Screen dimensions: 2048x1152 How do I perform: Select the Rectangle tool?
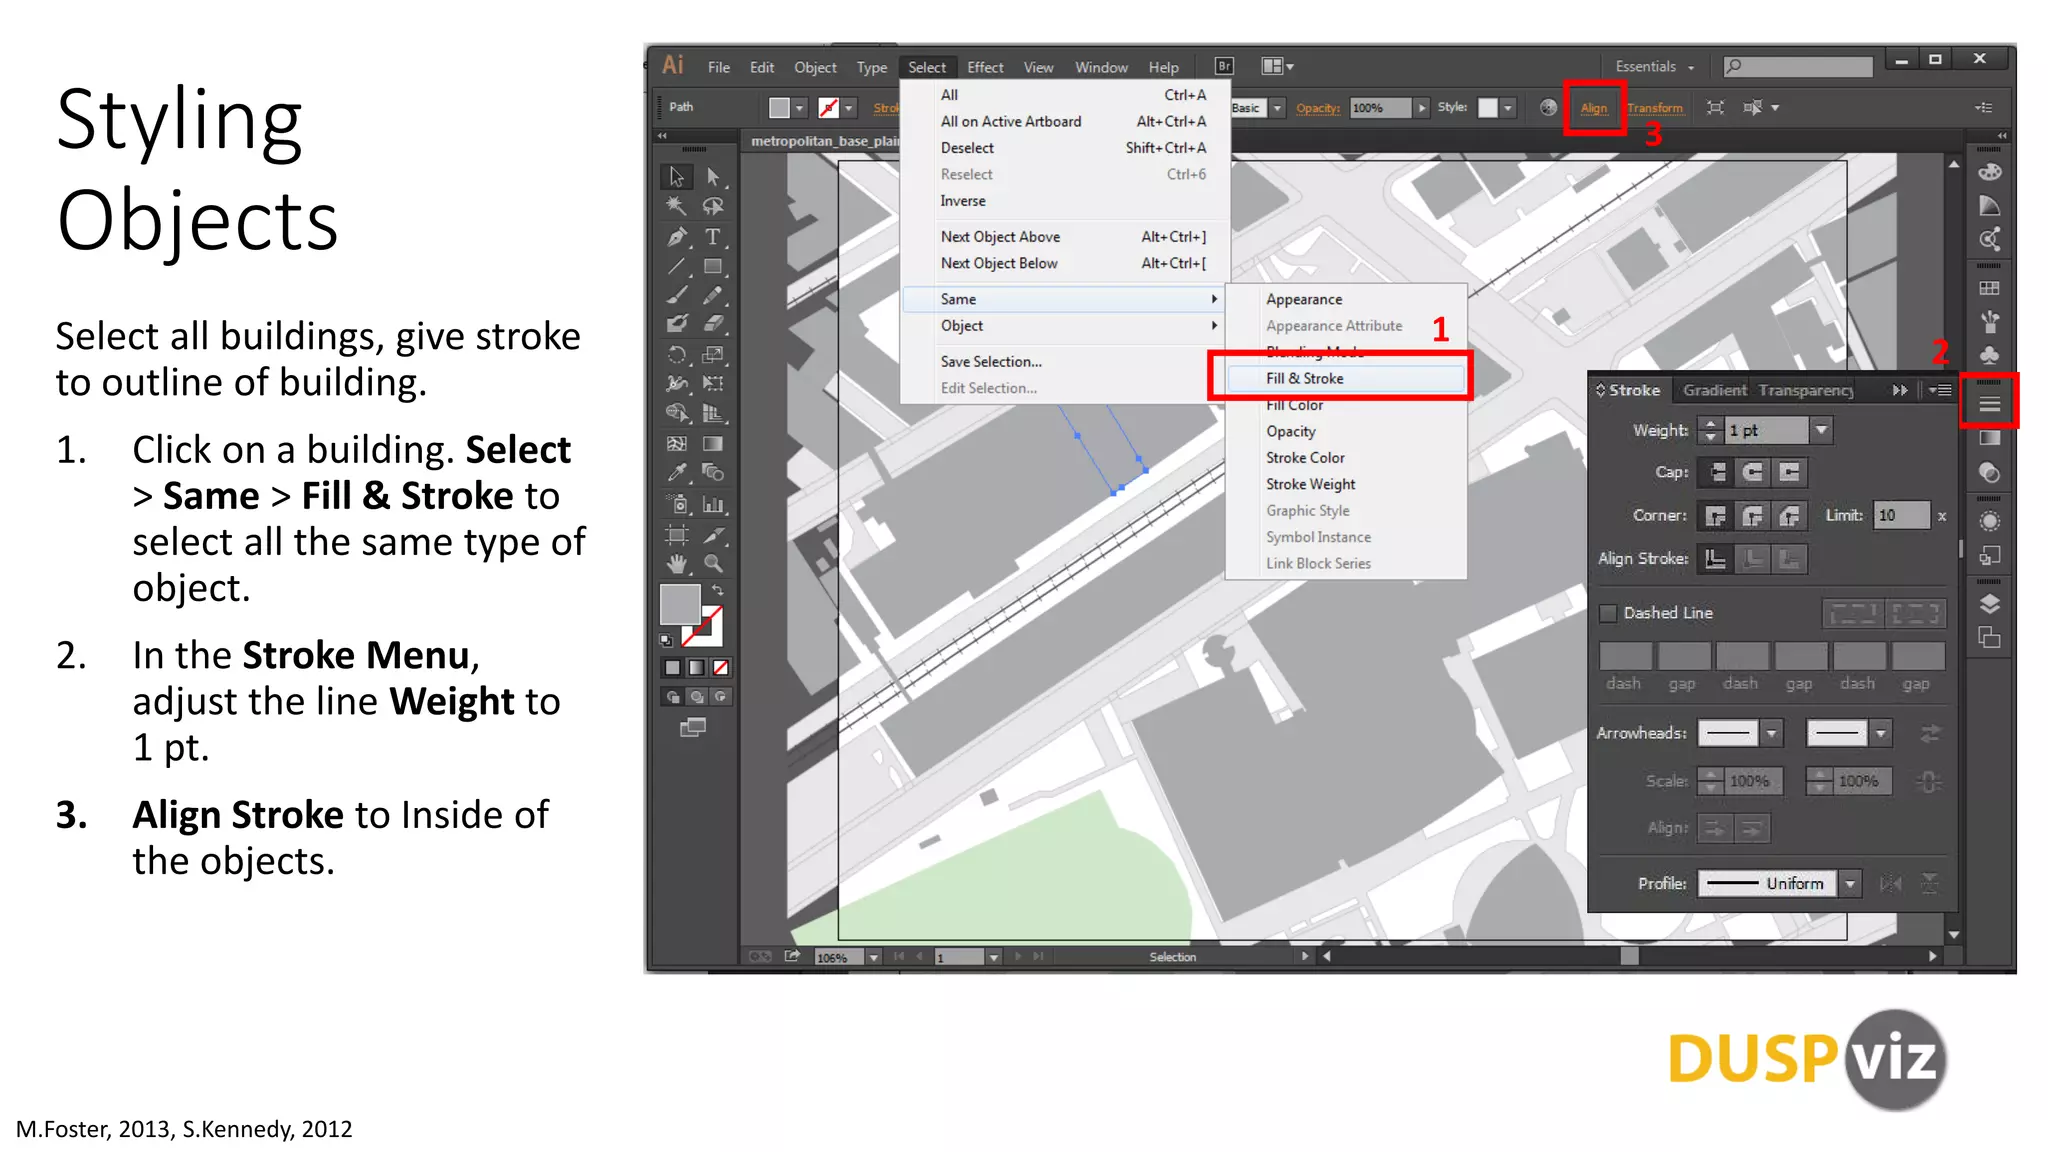coord(713,266)
